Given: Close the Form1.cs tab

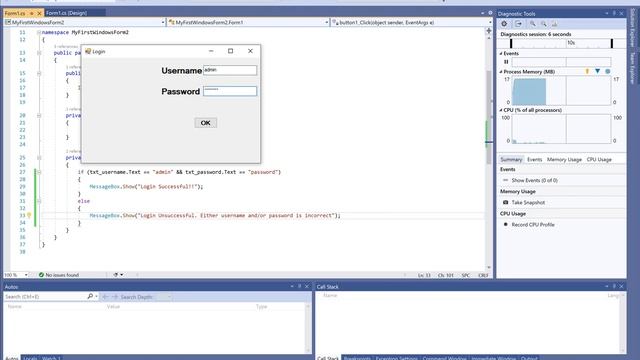Looking at the screenshot, I should pos(39,13).
